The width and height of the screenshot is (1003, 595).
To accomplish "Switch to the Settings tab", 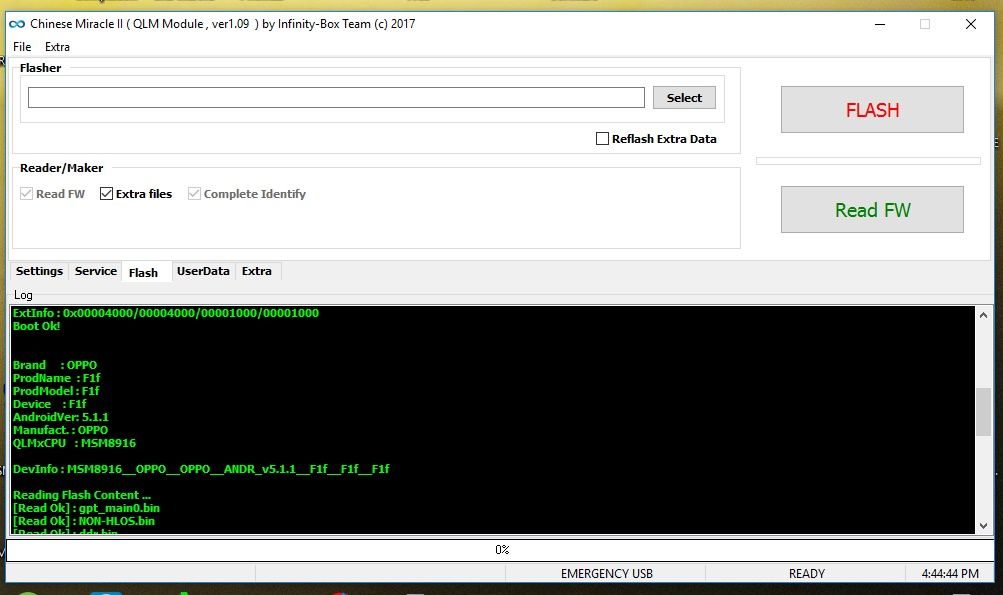I will pos(39,271).
